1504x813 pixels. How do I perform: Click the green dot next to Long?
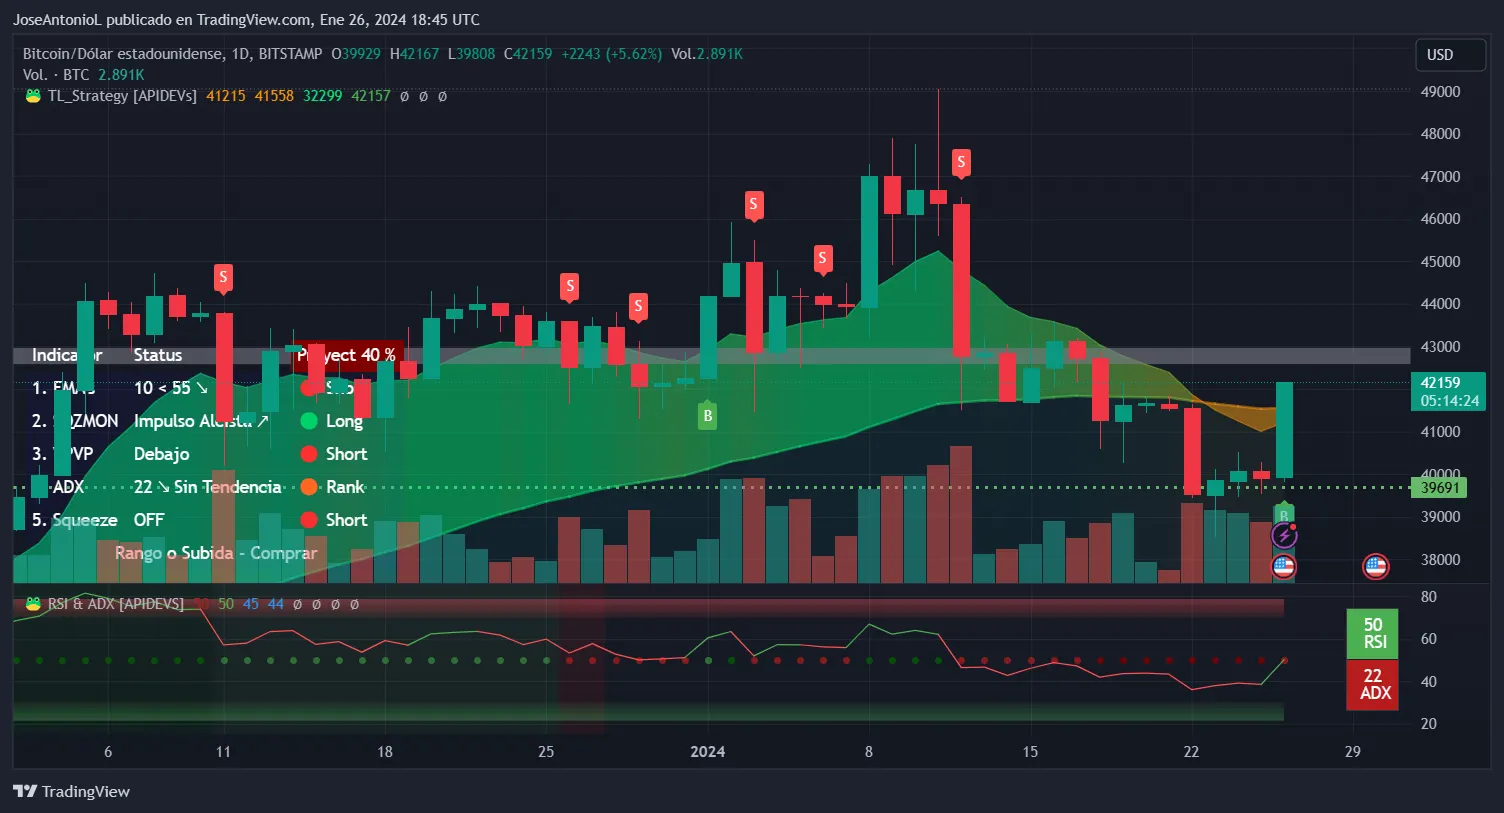point(309,421)
